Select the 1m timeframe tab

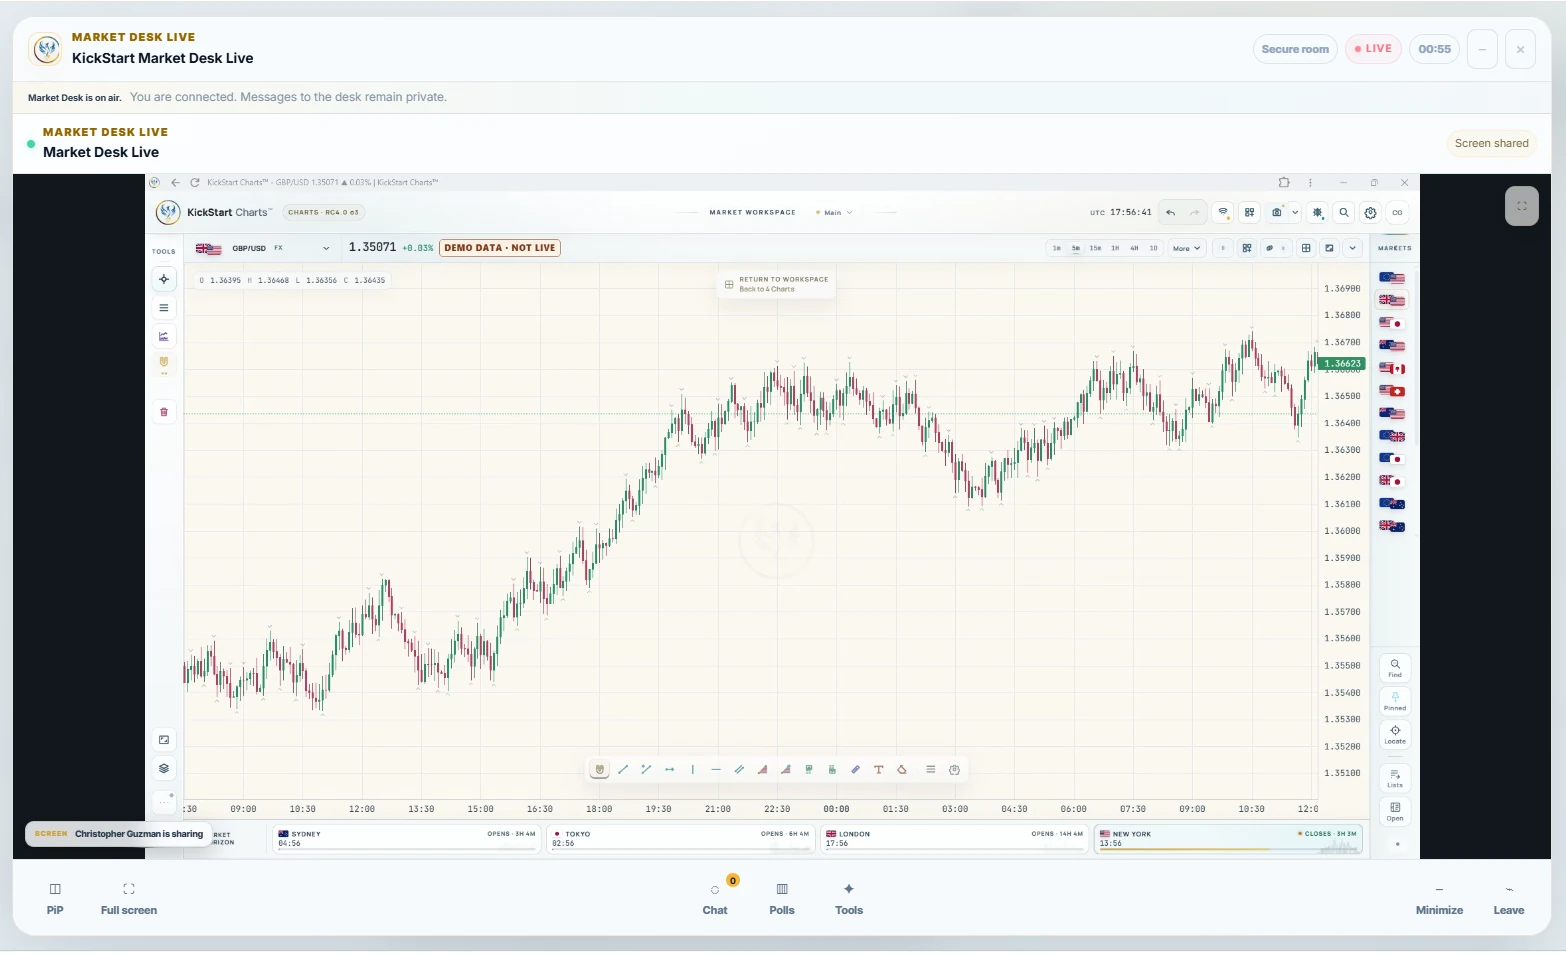tap(1057, 248)
